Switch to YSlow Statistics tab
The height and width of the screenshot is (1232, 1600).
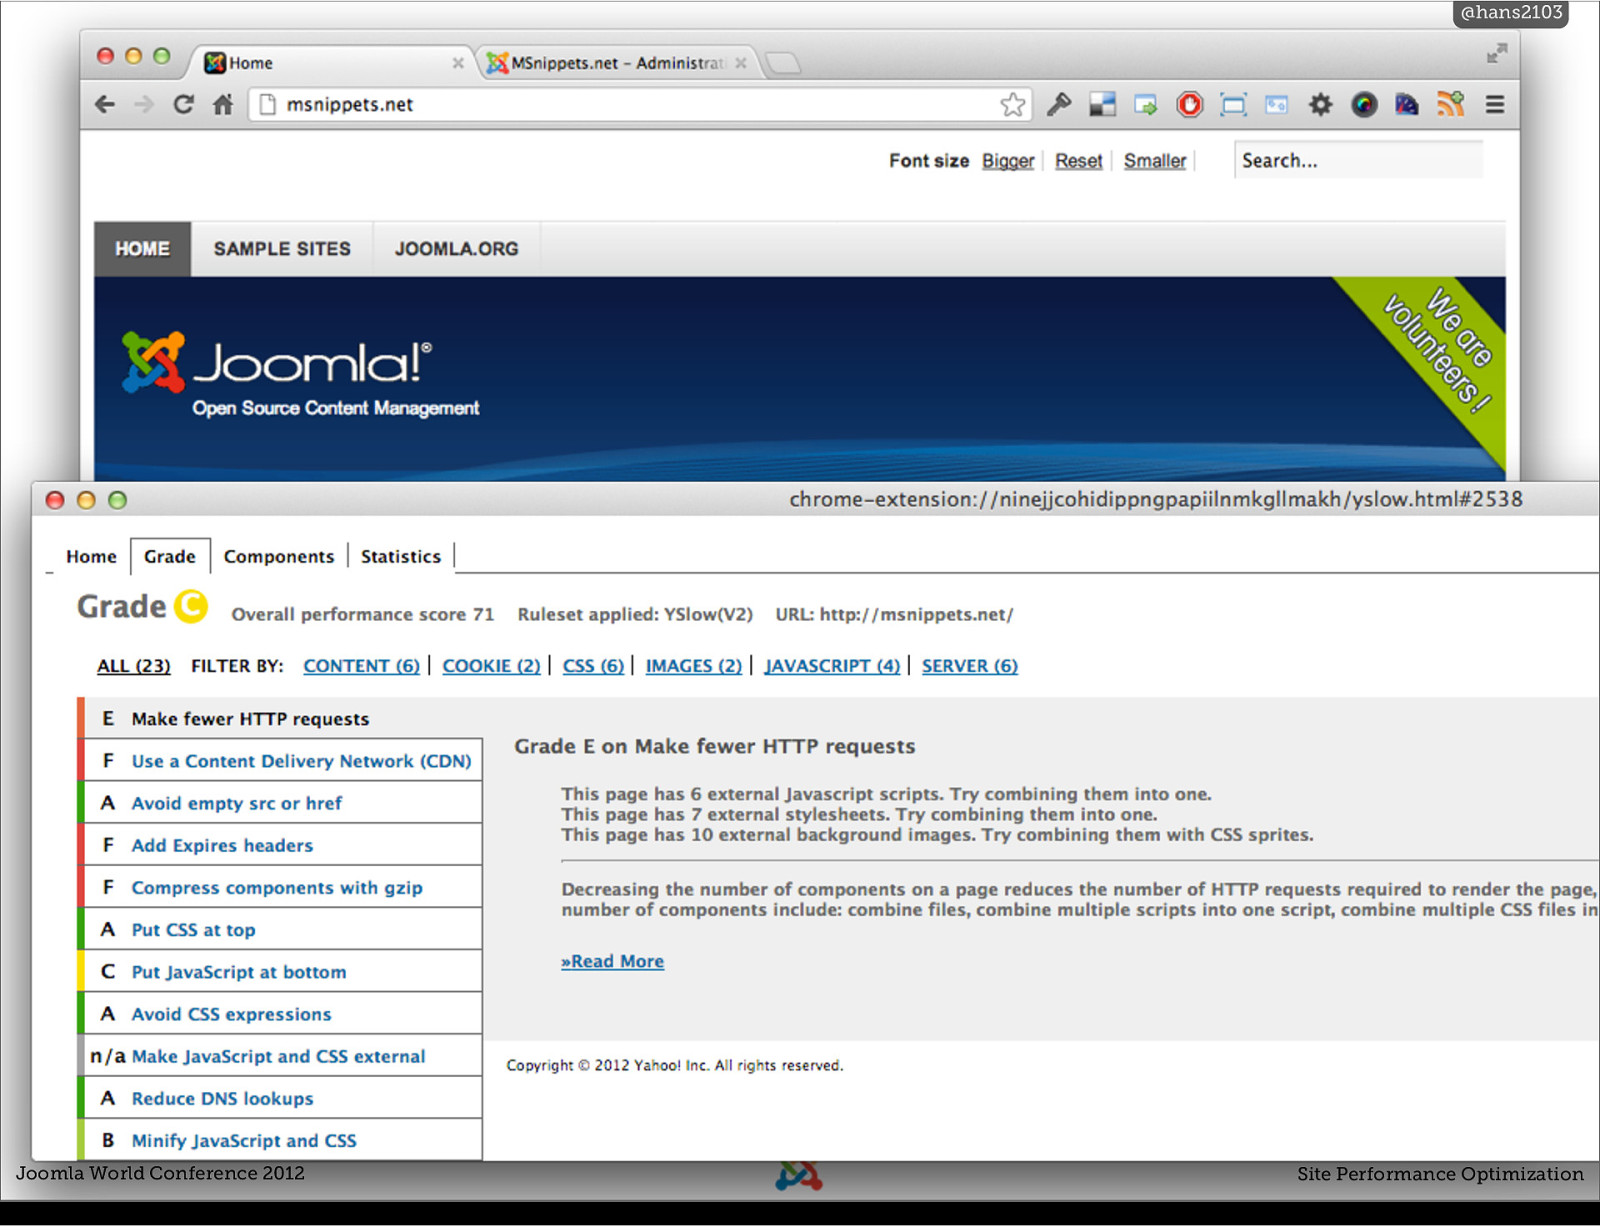[401, 557]
